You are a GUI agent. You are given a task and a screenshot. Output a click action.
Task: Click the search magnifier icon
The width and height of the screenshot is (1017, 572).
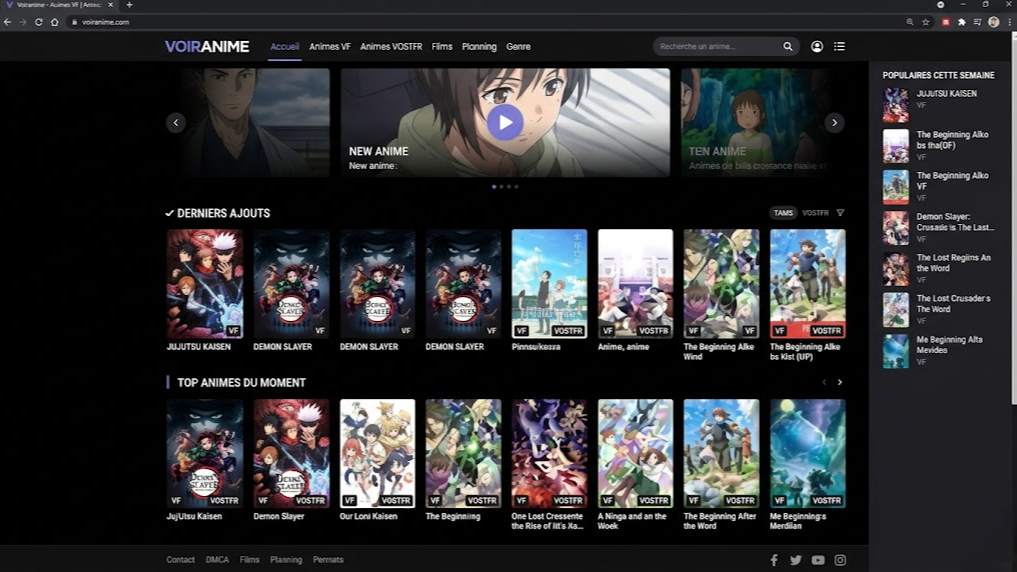pyautogui.click(x=788, y=46)
